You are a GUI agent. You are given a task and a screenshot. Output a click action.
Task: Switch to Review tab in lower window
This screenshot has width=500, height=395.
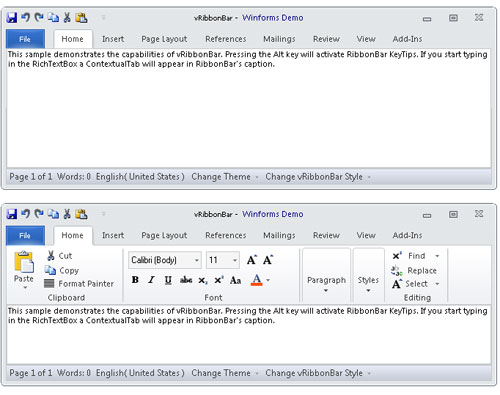326,235
